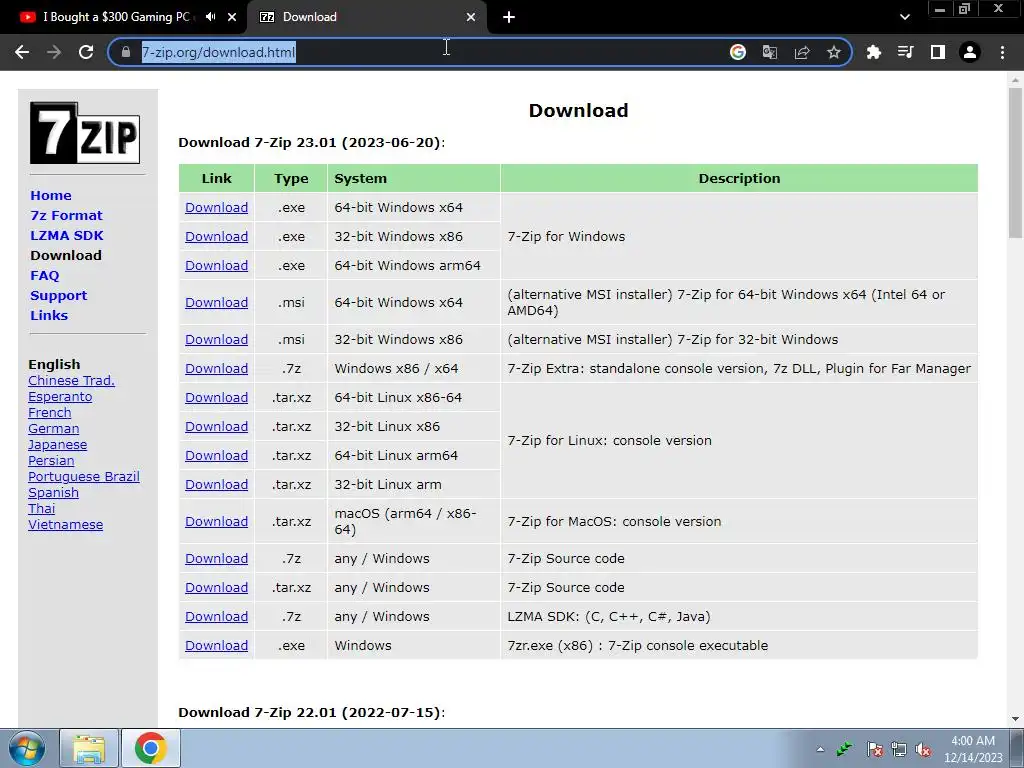Image resolution: width=1024 pixels, height=768 pixels.
Task: Bookmark this page with the star
Action: (834, 52)
